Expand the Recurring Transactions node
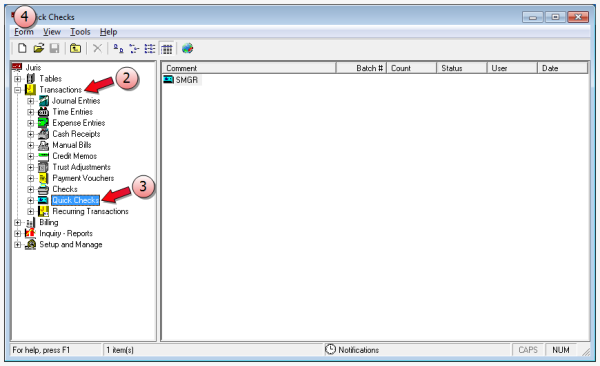Viewport: 600px width, 366px height. (31, 212)
